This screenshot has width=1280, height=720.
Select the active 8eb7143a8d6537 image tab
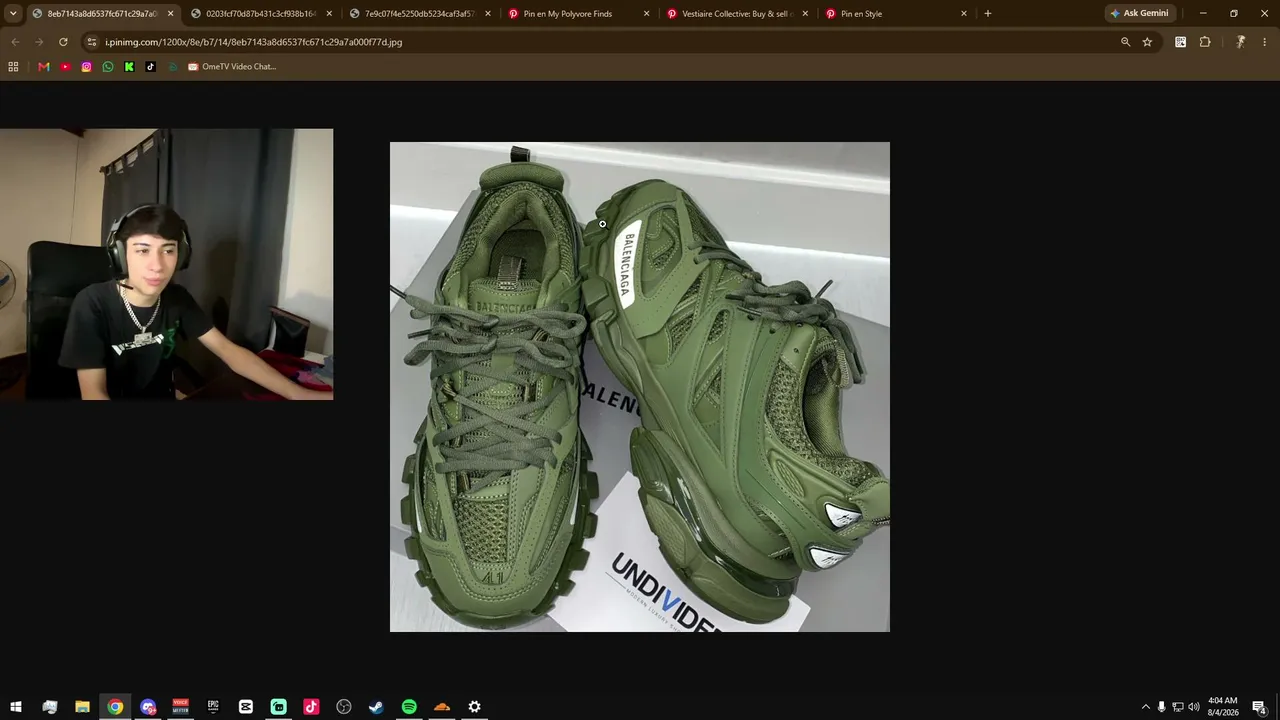click(x=103, y=14)
